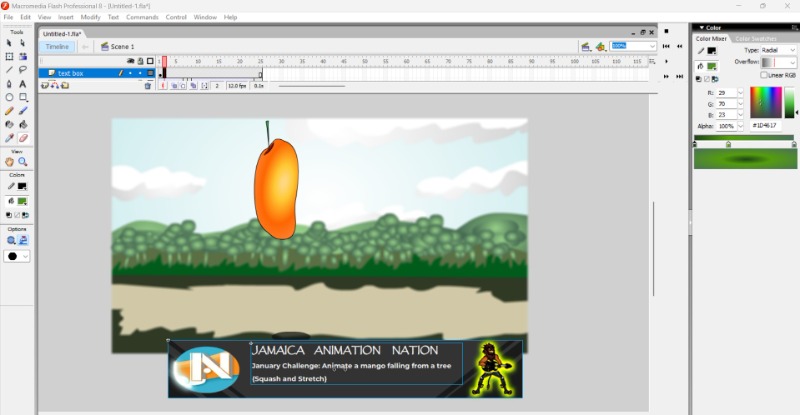
Task: Toggle show/hide all layers eye icon
Action: pyautogui.click(x=132, y=61)
